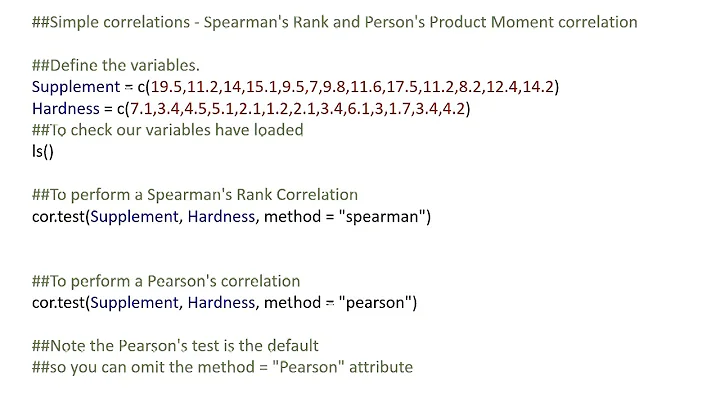Click the "##To check our variables have loaded" comment
This screenshot has height=404, width=720.
coord(167,130)
